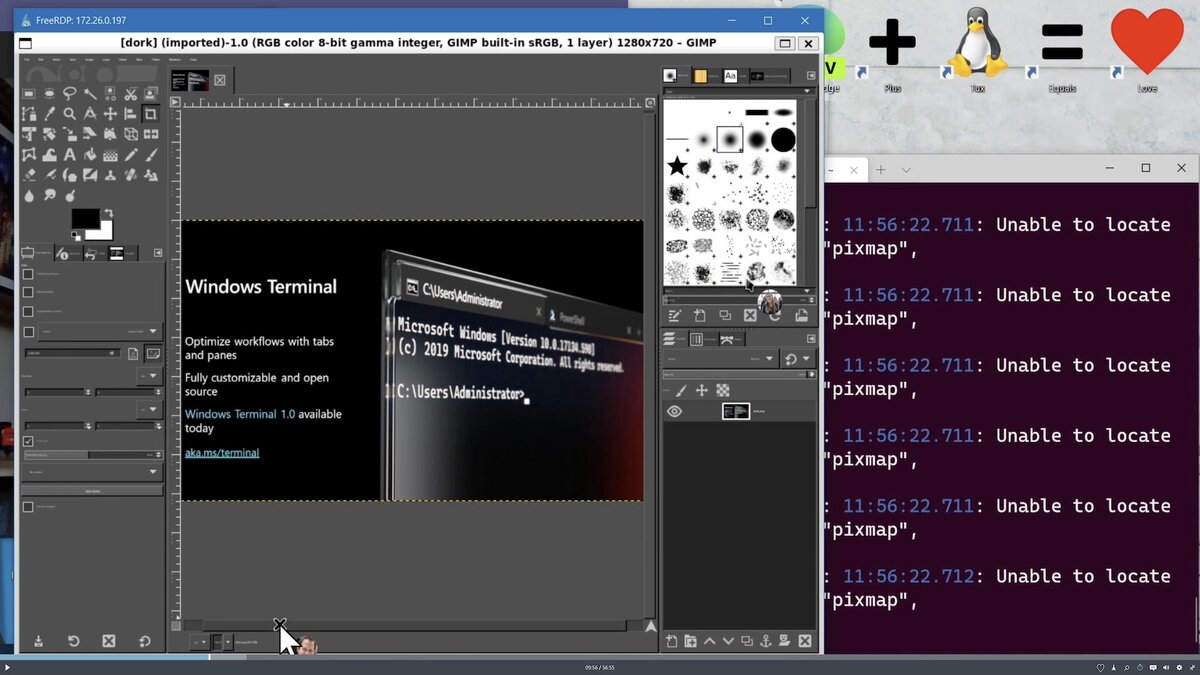Screen dimensions: 1200x675
Task: Reset tool options to default values
Action: (x=145, y=641)
